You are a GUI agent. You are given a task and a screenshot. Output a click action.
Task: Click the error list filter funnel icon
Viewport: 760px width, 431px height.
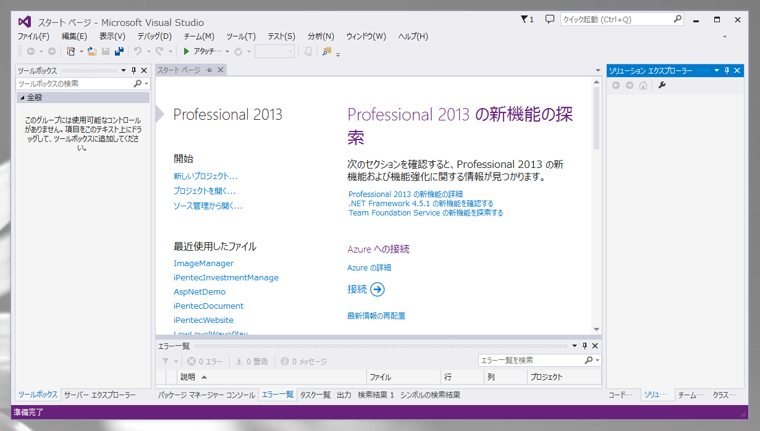click(166, 361)
